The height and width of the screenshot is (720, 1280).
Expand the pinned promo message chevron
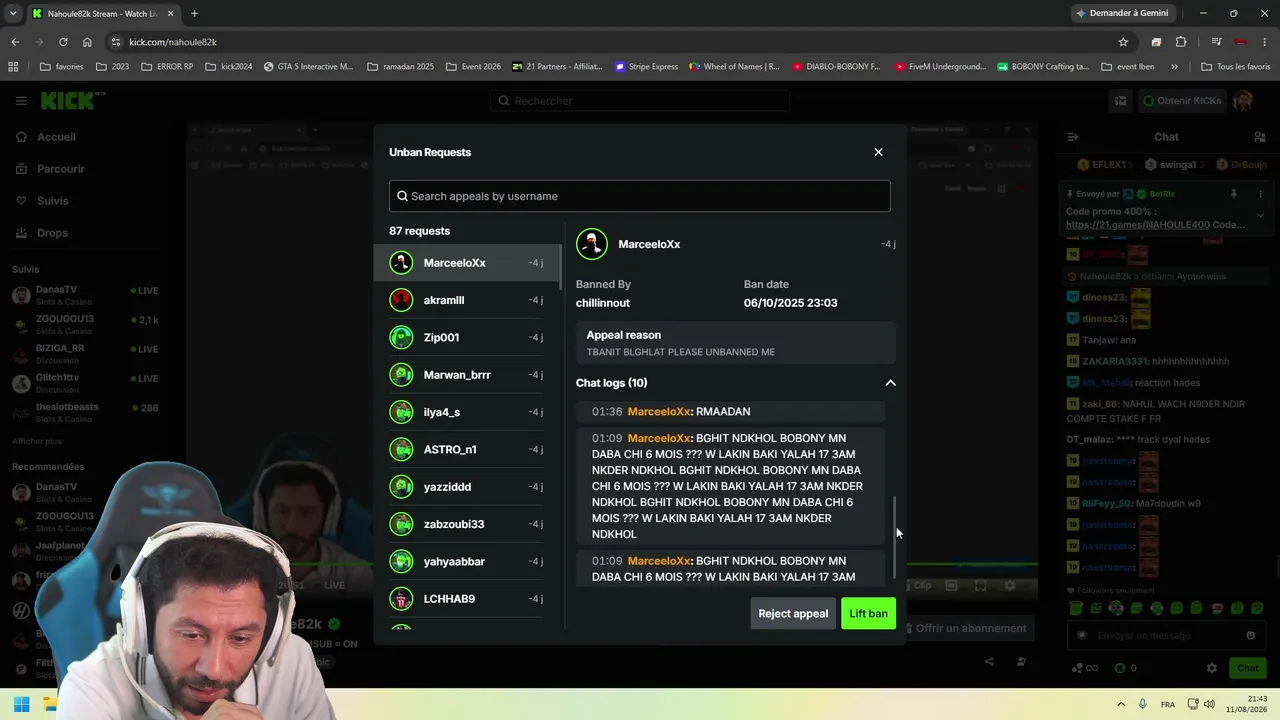(x=1260, y=215)
